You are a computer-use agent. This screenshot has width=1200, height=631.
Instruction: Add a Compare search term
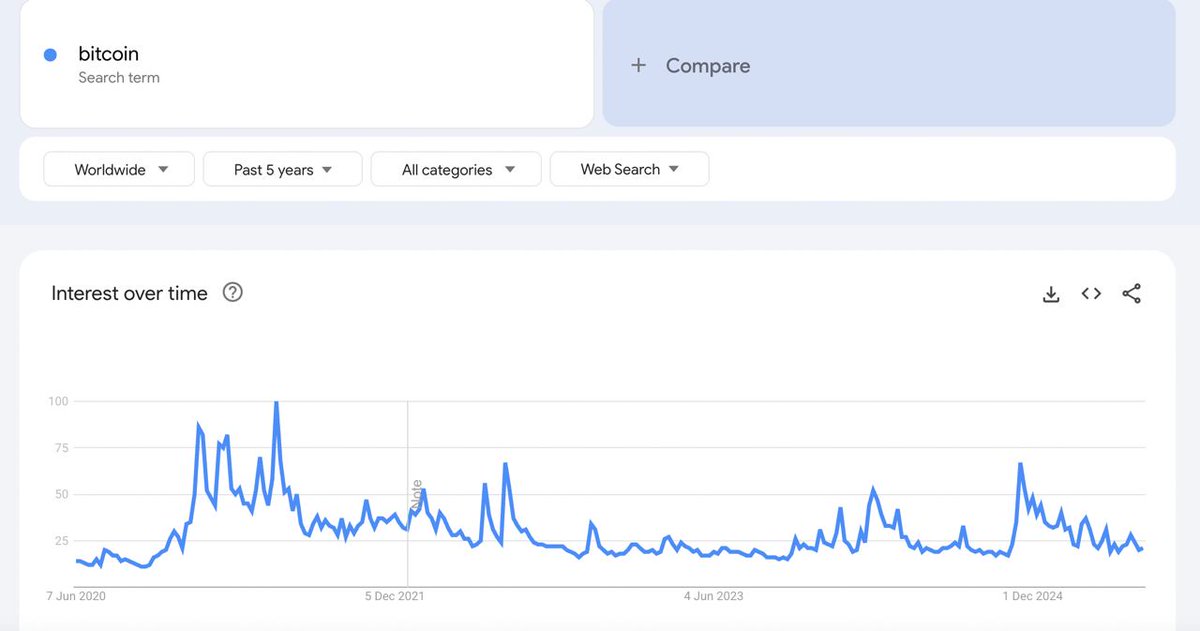(x=889, y=63)
